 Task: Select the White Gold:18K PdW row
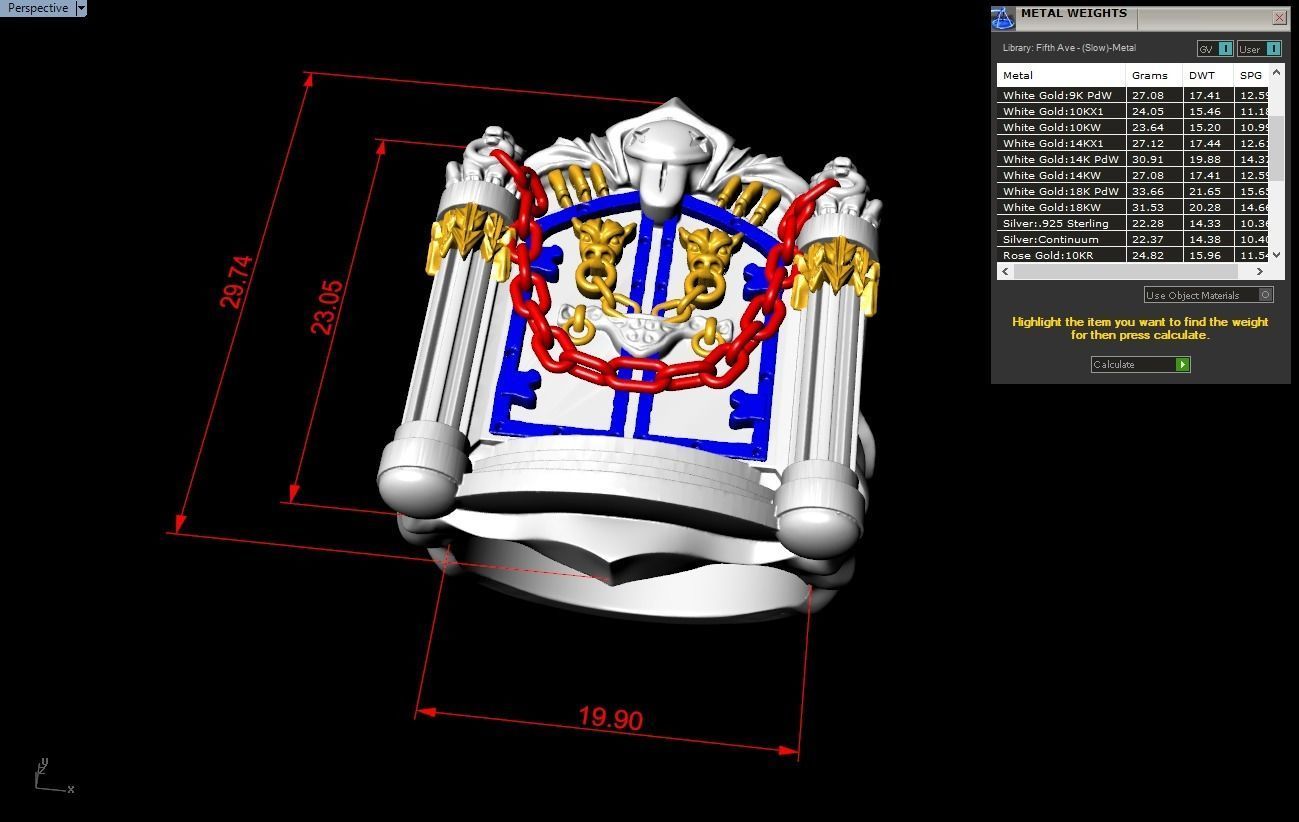[1133, 191]
